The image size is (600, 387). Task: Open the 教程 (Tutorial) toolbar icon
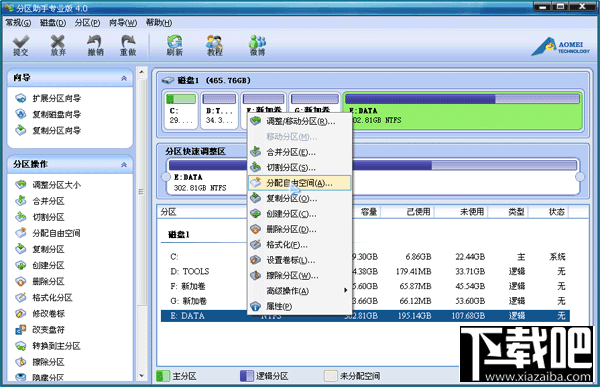[214, 46]
